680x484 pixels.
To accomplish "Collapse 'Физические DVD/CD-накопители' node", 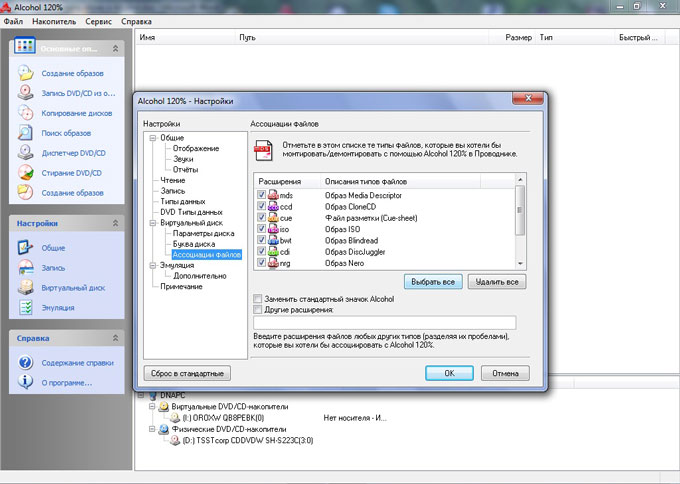I will [152, 429].
